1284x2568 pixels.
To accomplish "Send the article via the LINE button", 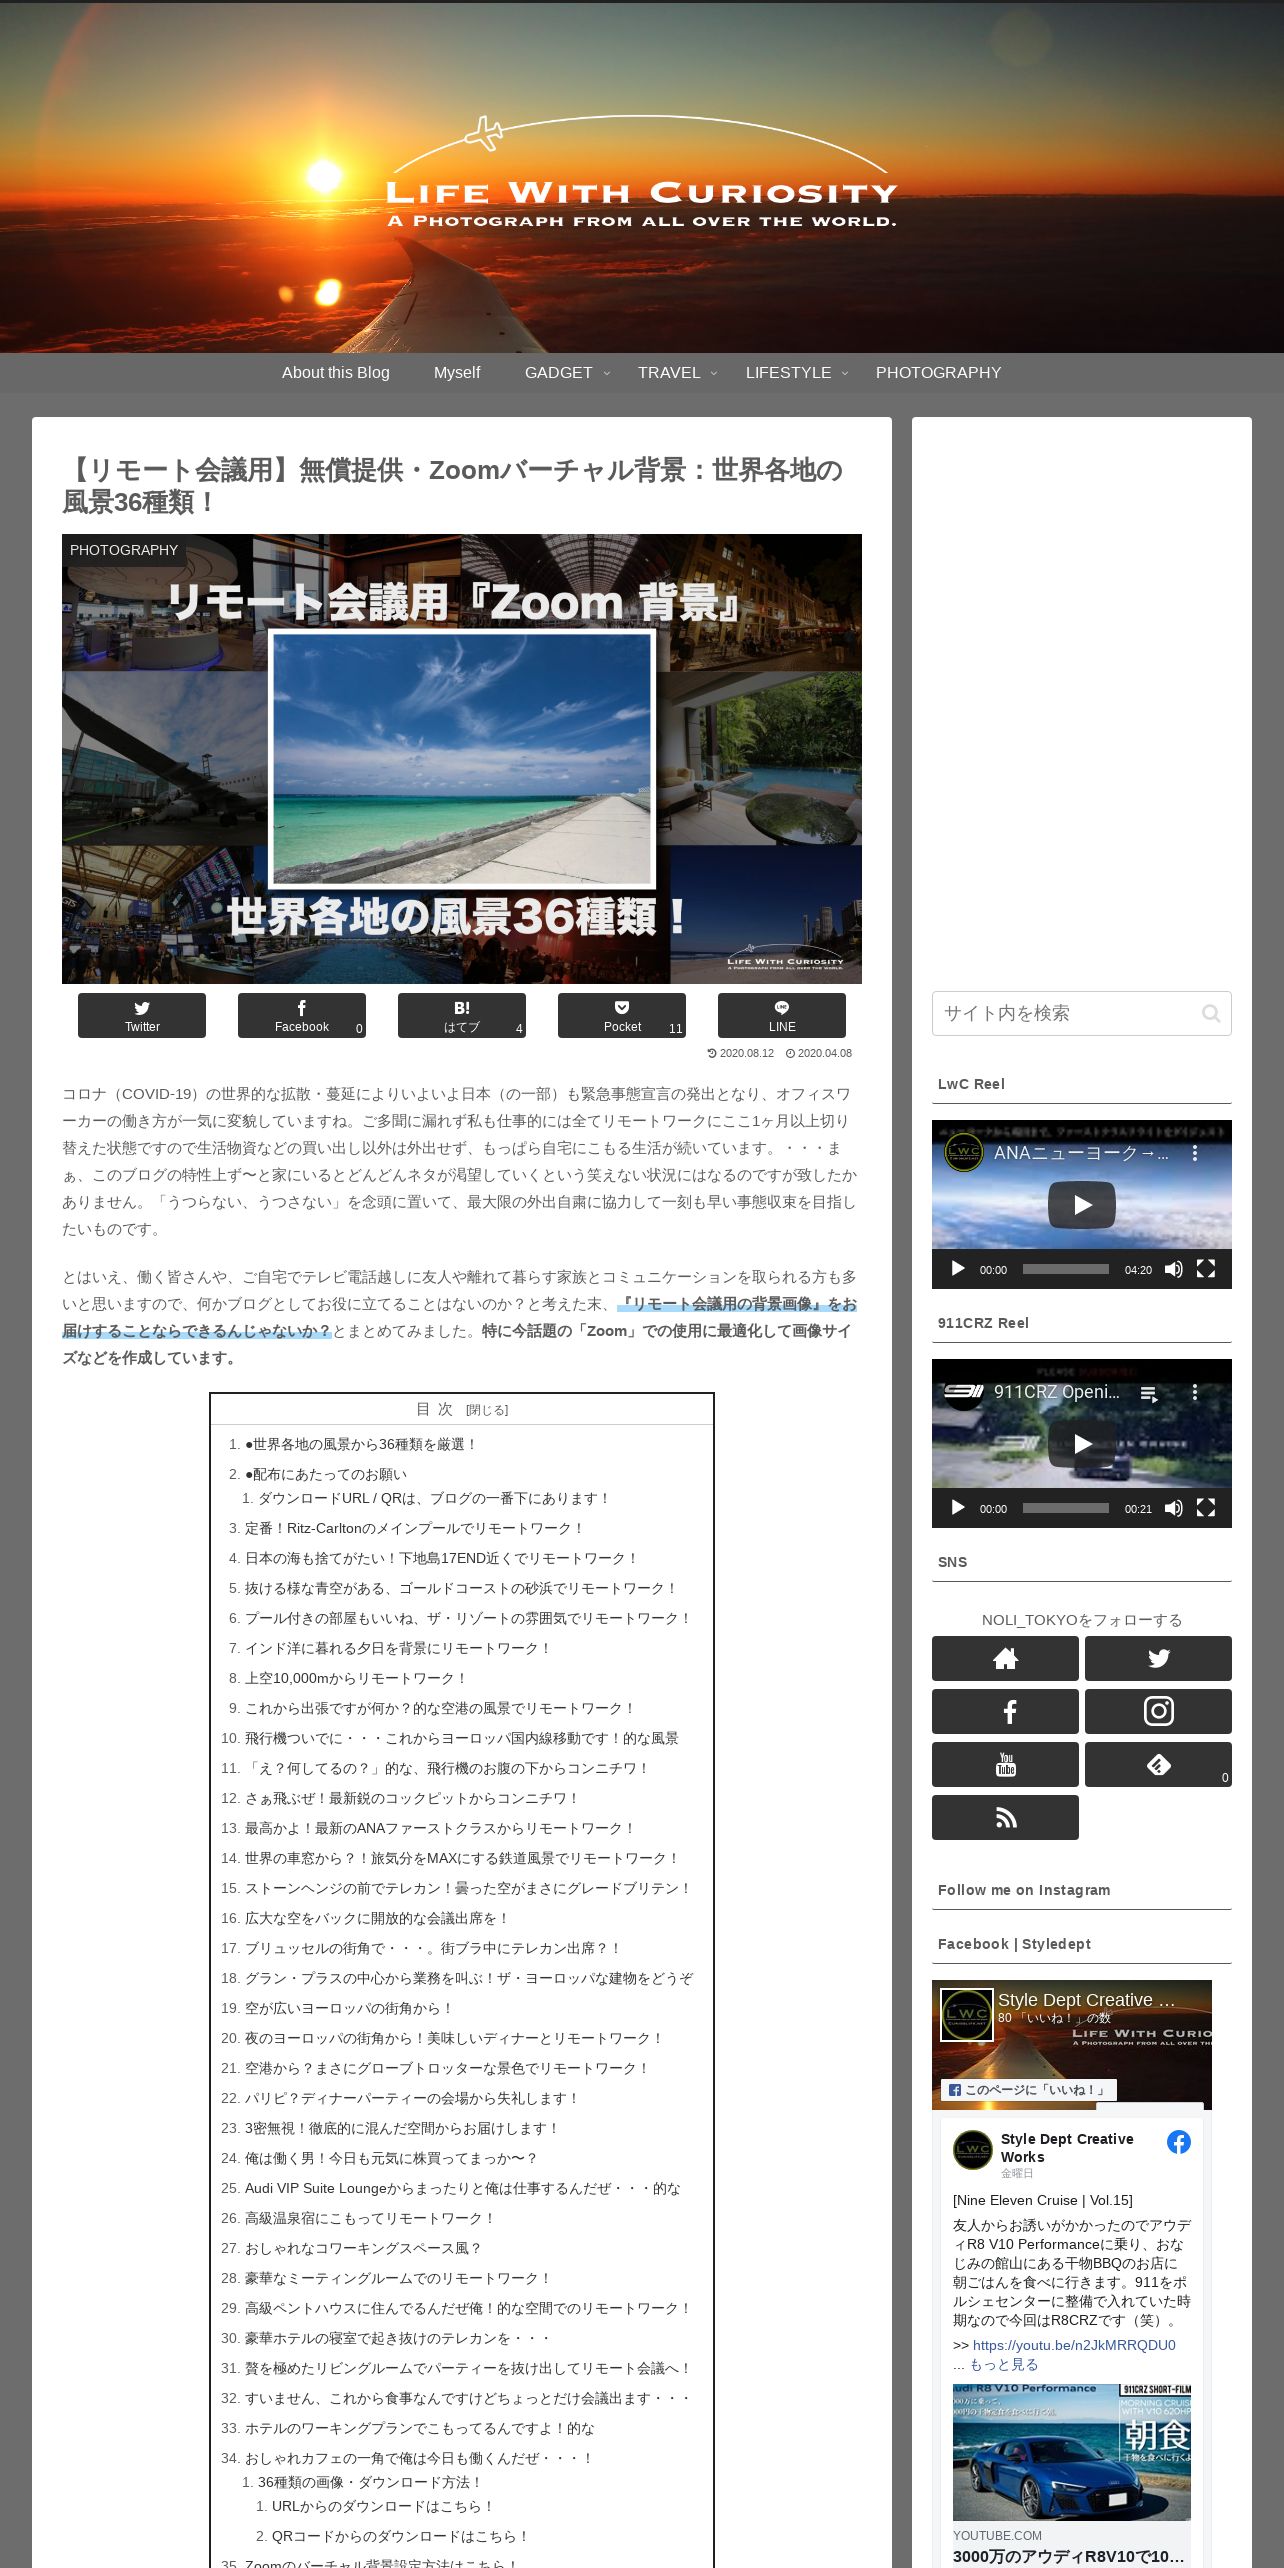I will point(782,1015).
